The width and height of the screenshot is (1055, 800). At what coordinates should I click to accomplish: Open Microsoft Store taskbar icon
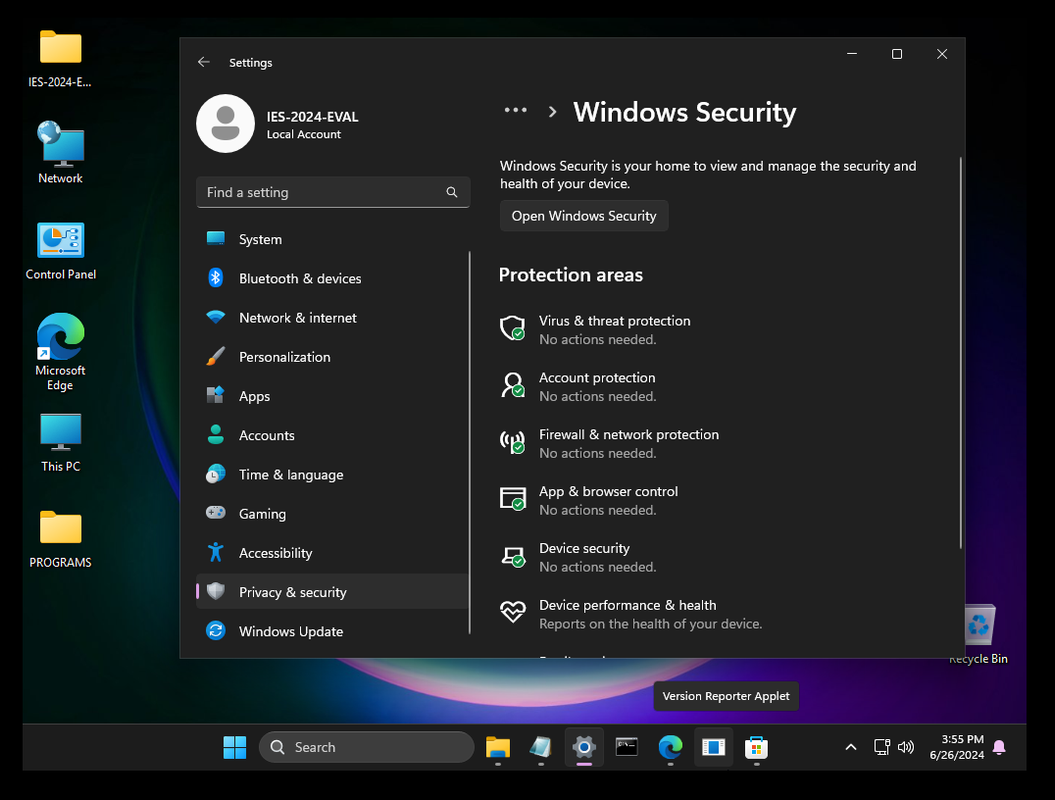click(756, 748)
